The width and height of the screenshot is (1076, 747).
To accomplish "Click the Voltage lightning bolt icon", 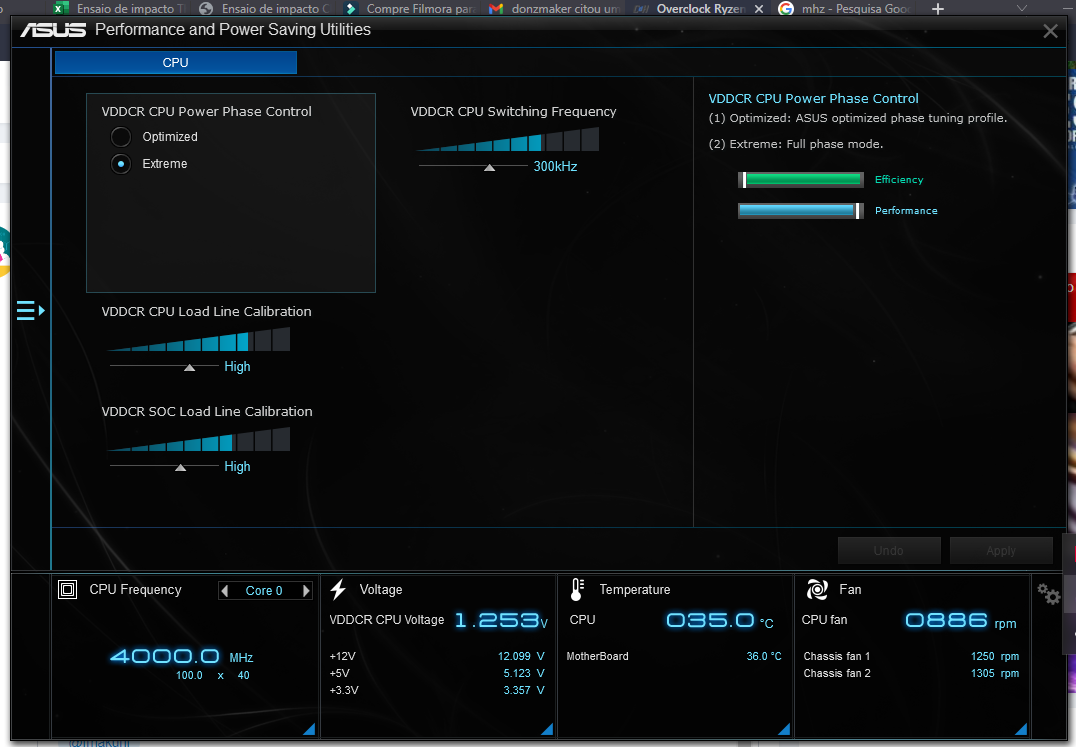I will pyautogui.click(x=338, y=589).
